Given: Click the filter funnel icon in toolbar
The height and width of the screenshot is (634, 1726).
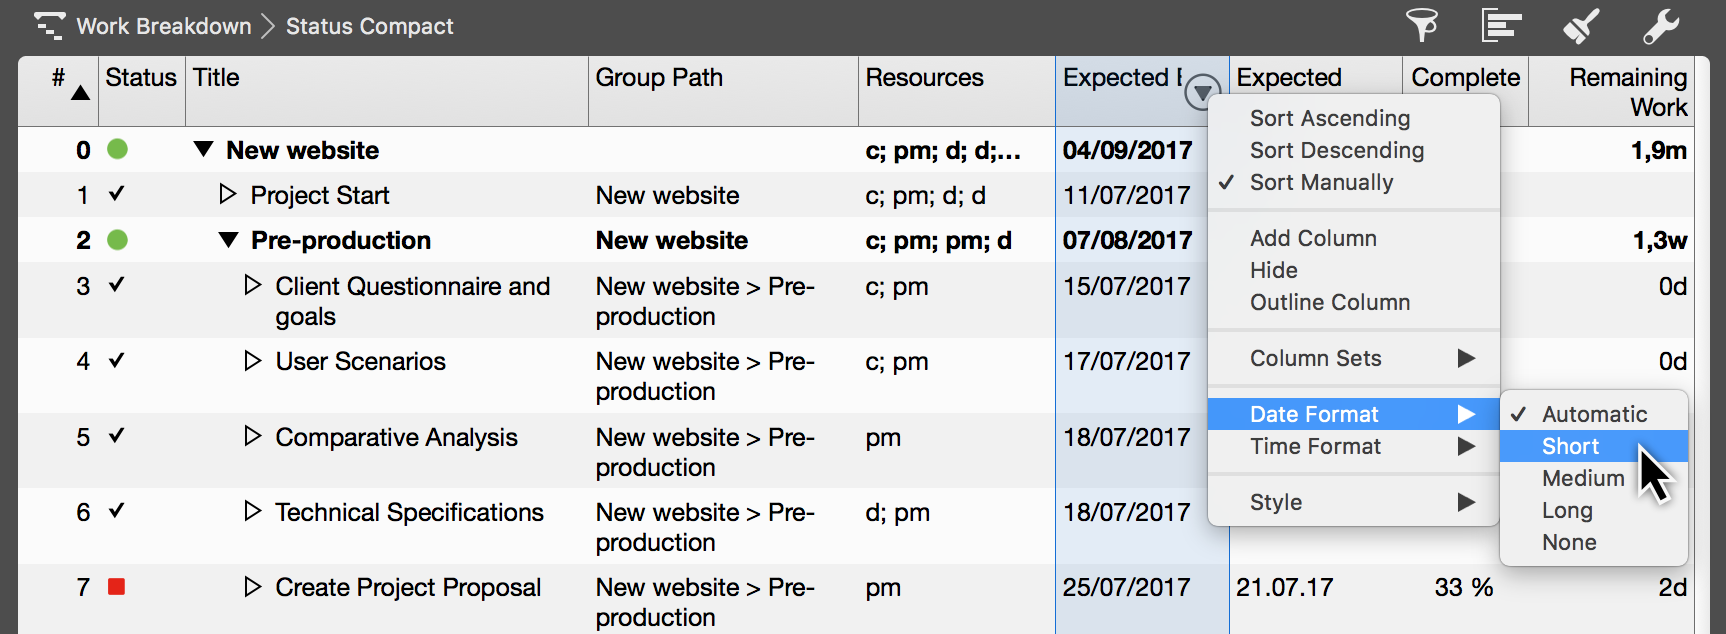Looking at the screenshot, I should (x=1421, y=26).
